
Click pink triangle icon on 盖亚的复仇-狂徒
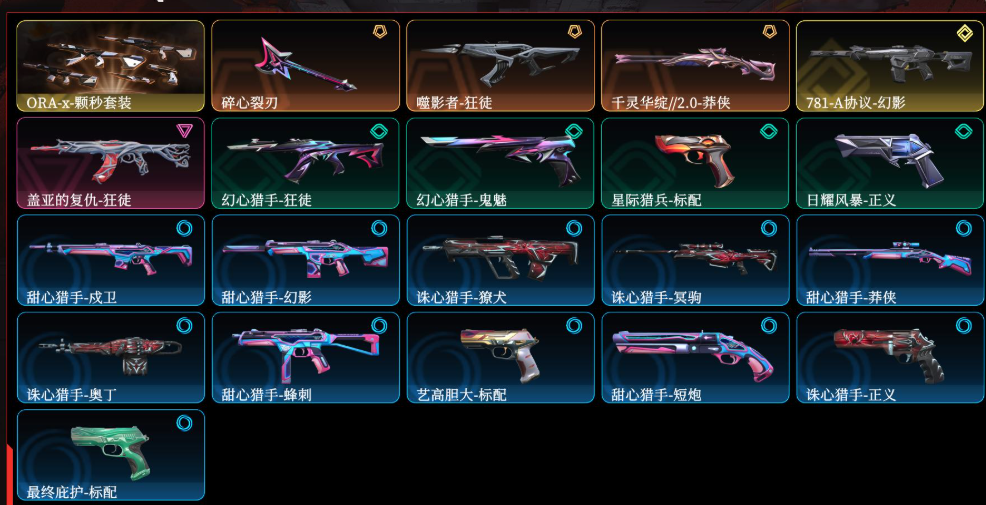pyautogui.click(x=184, y=130)
